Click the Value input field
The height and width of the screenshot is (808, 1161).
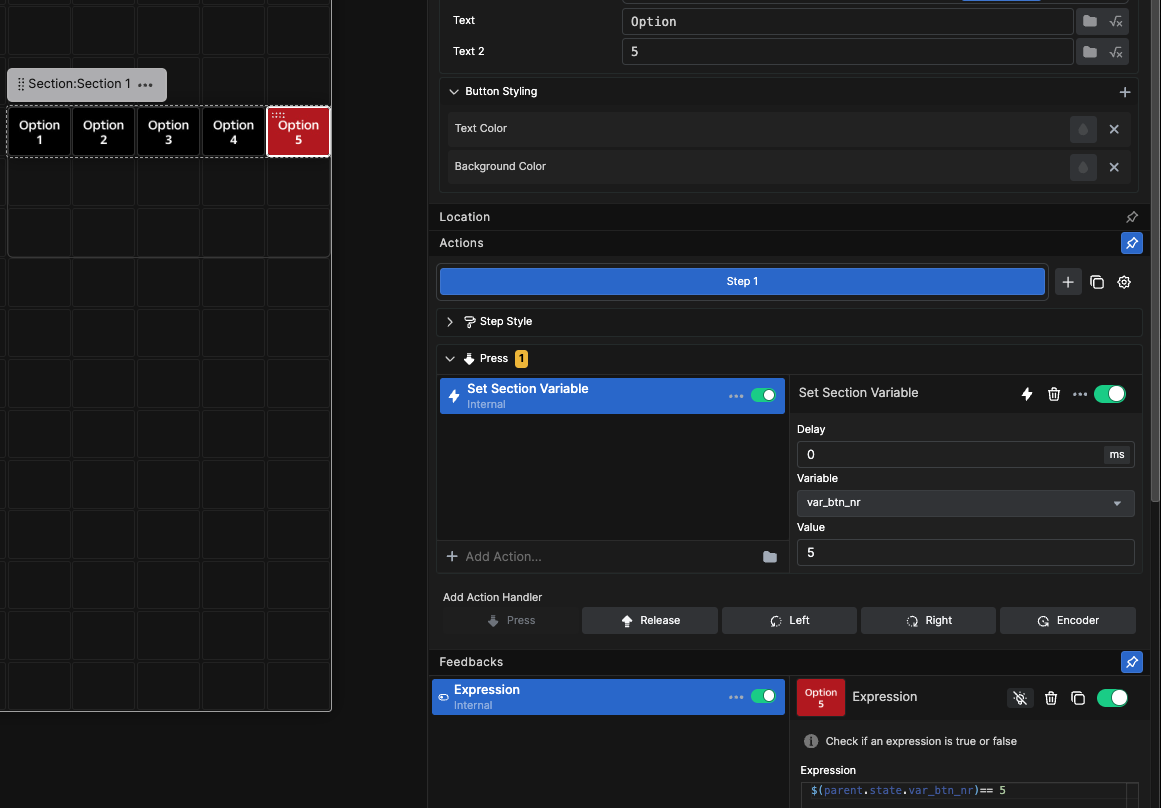pyautogui.click(x=966, y=552)
